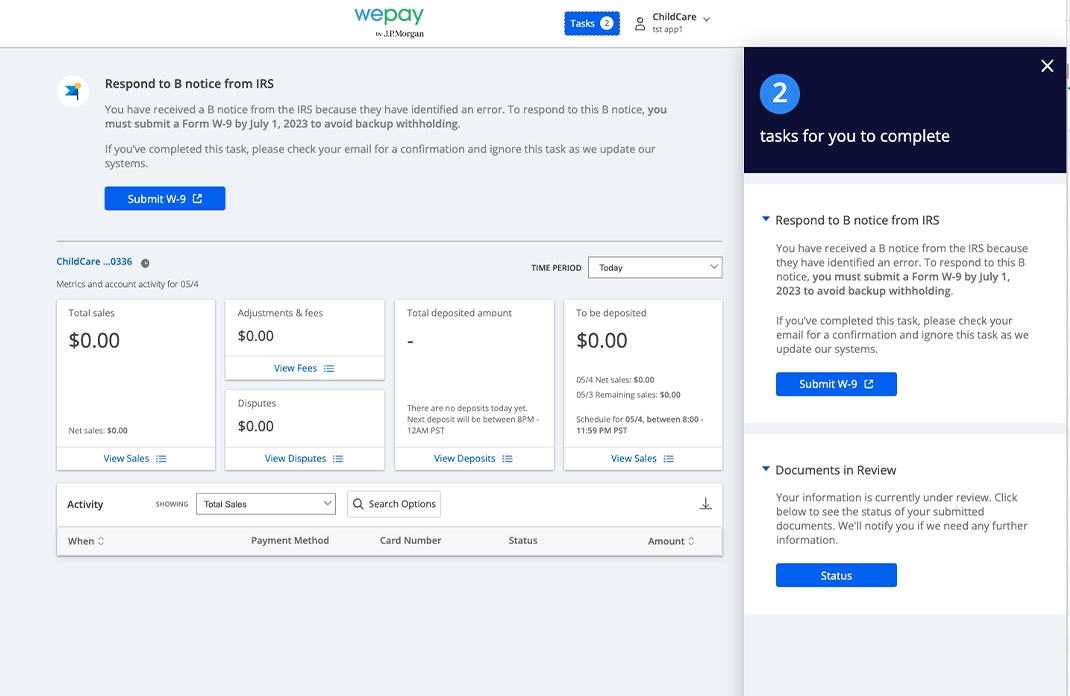Click the flag notification icon beside B notice
The height and width of the screenshot is (696, 1070).
click(x=73, y=91)
